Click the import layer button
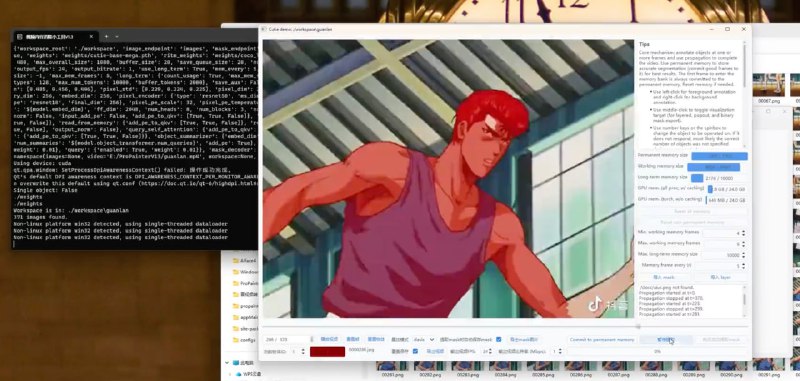Image resolution: width=800 pixels, height=381 pixels. tap(720, 277)
